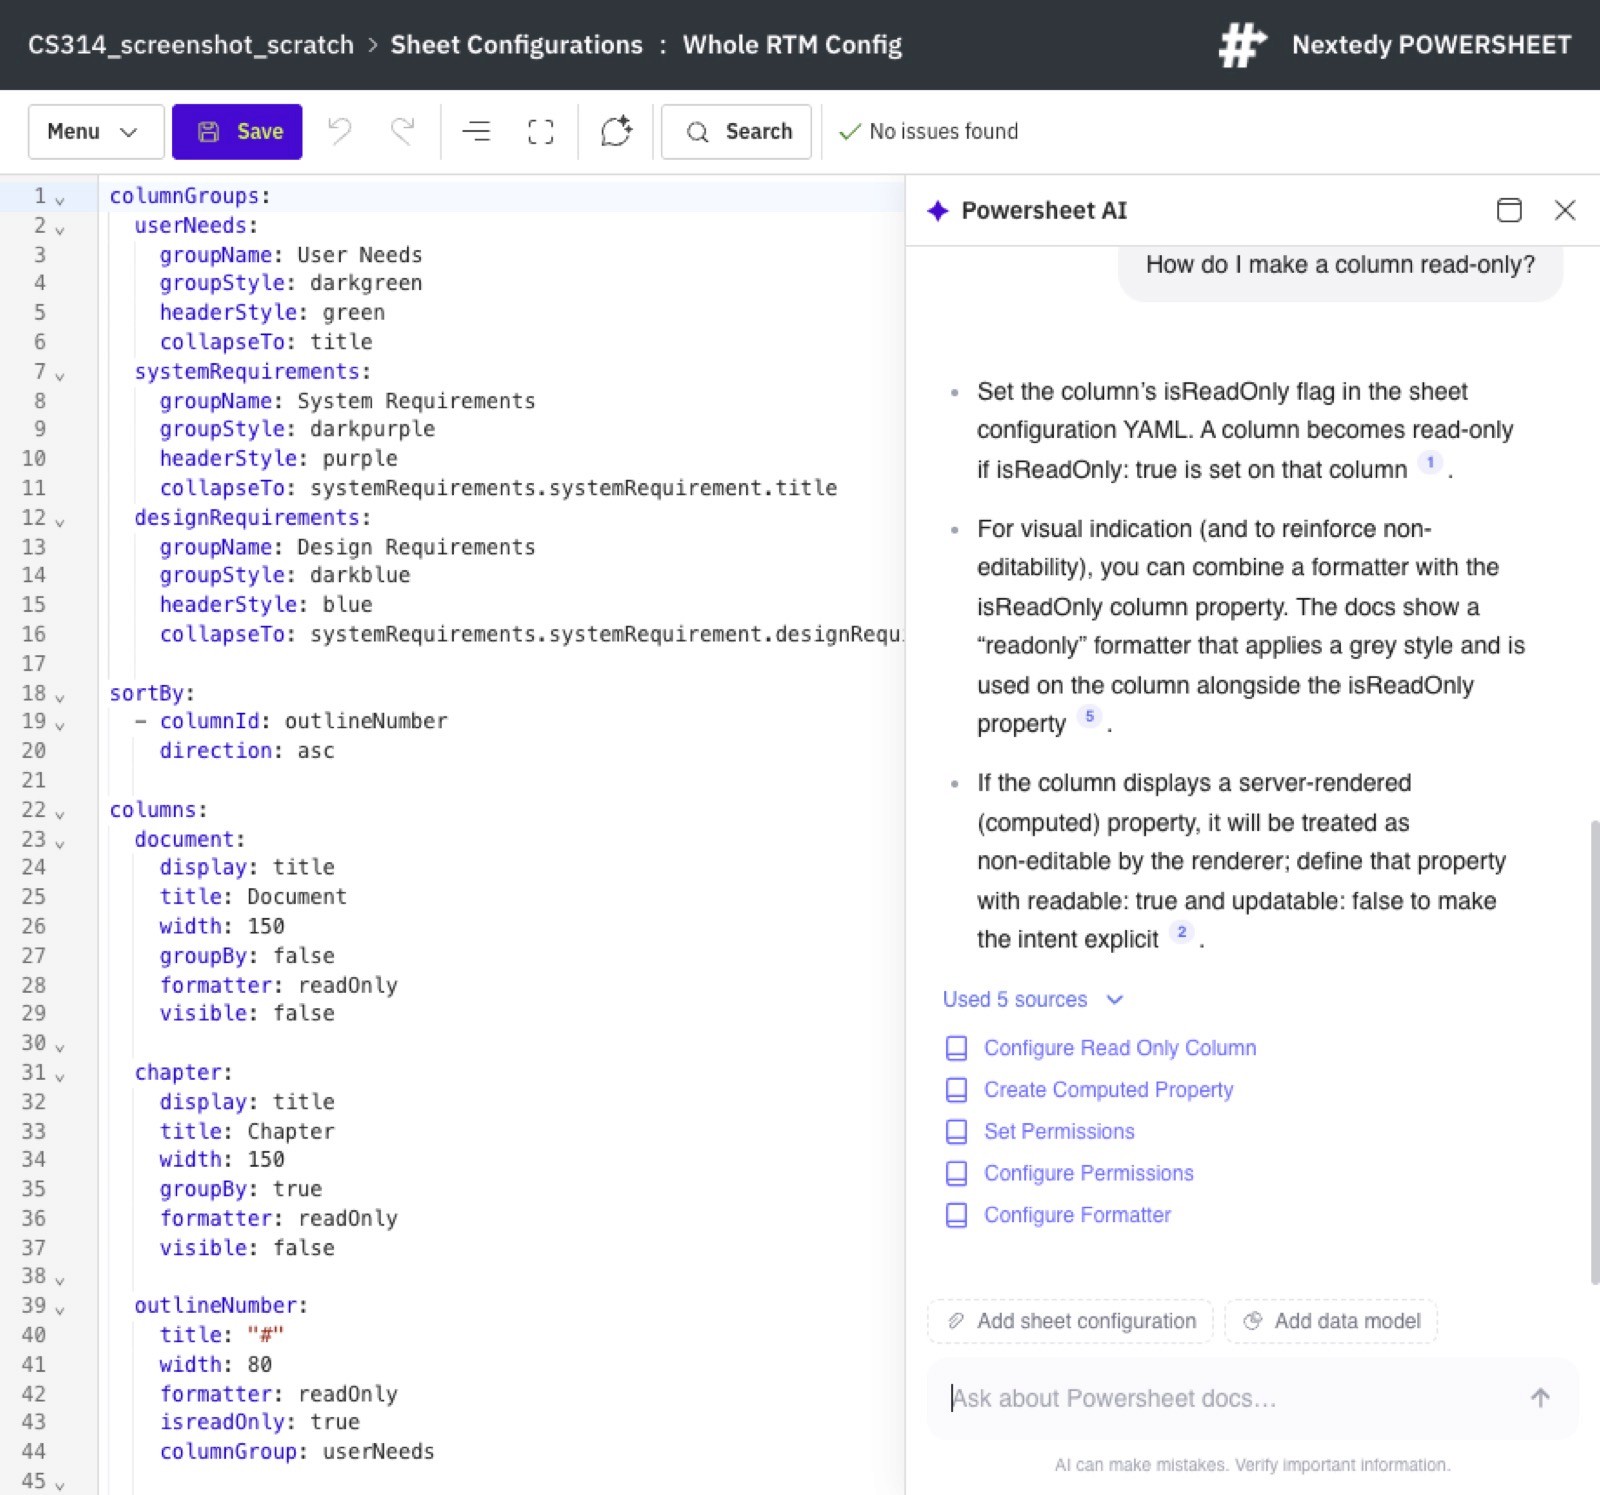Image resolution: width=1600 pixels, height=1495 pixels.
Task: Click the format lines icon in toolbar
Action: click(476, 131)
